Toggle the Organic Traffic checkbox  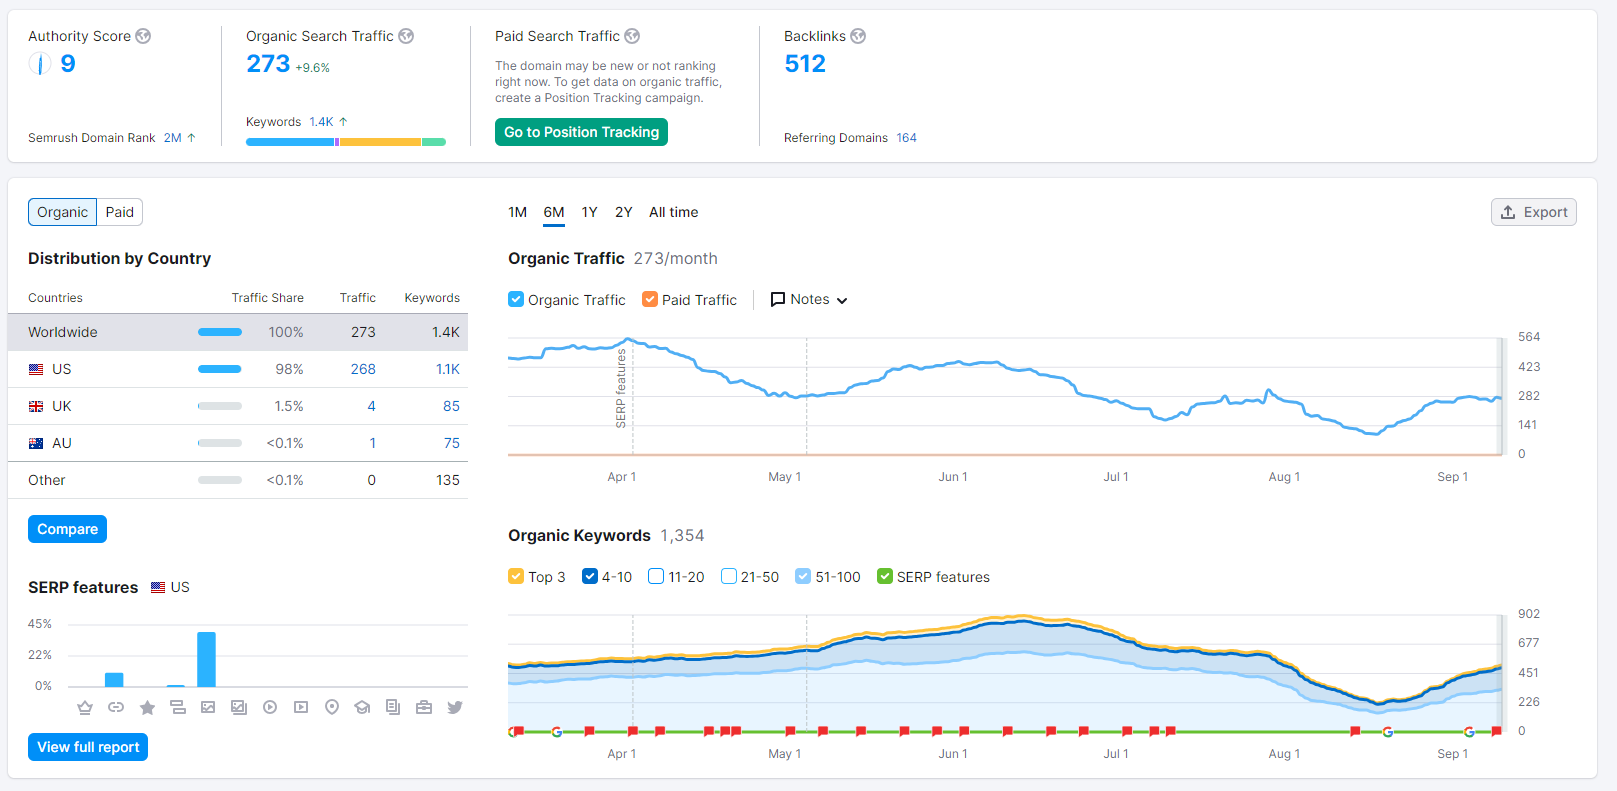pos(516,299)
